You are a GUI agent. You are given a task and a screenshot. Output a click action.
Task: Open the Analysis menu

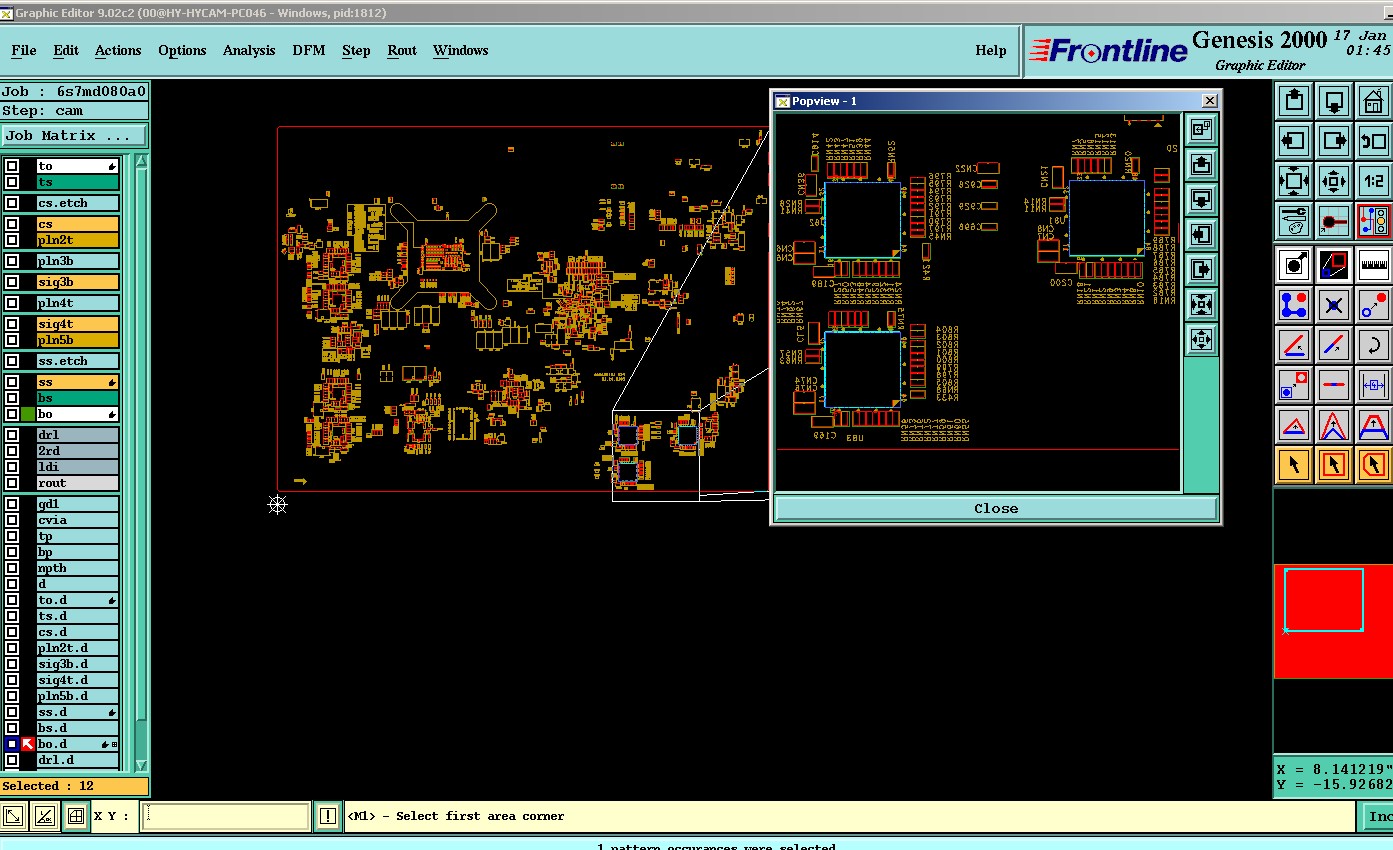coord(249,50)
